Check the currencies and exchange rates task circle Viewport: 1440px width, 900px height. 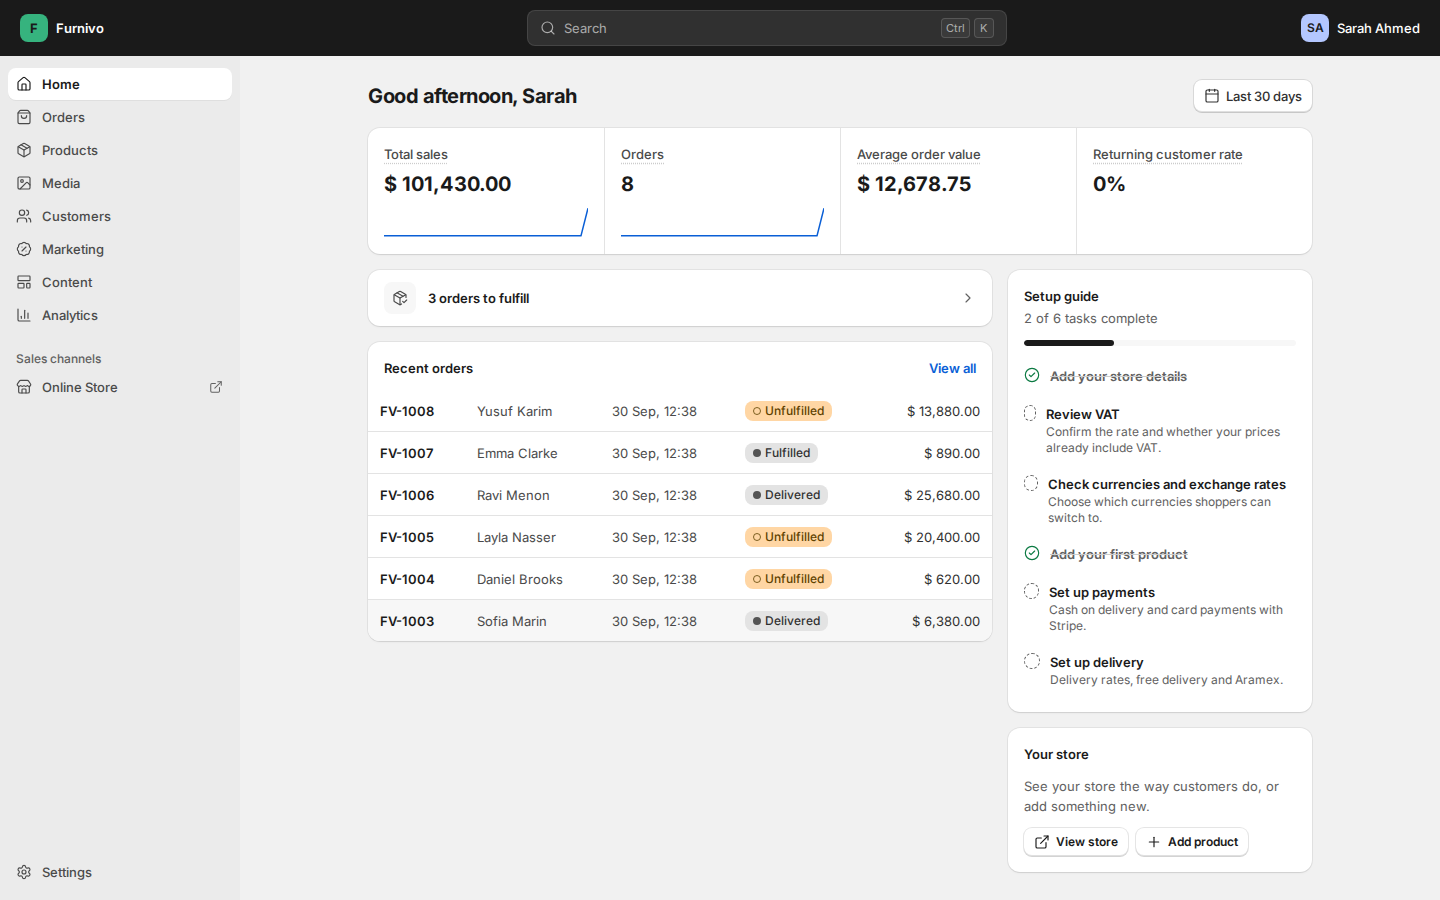click(1031, 483)
